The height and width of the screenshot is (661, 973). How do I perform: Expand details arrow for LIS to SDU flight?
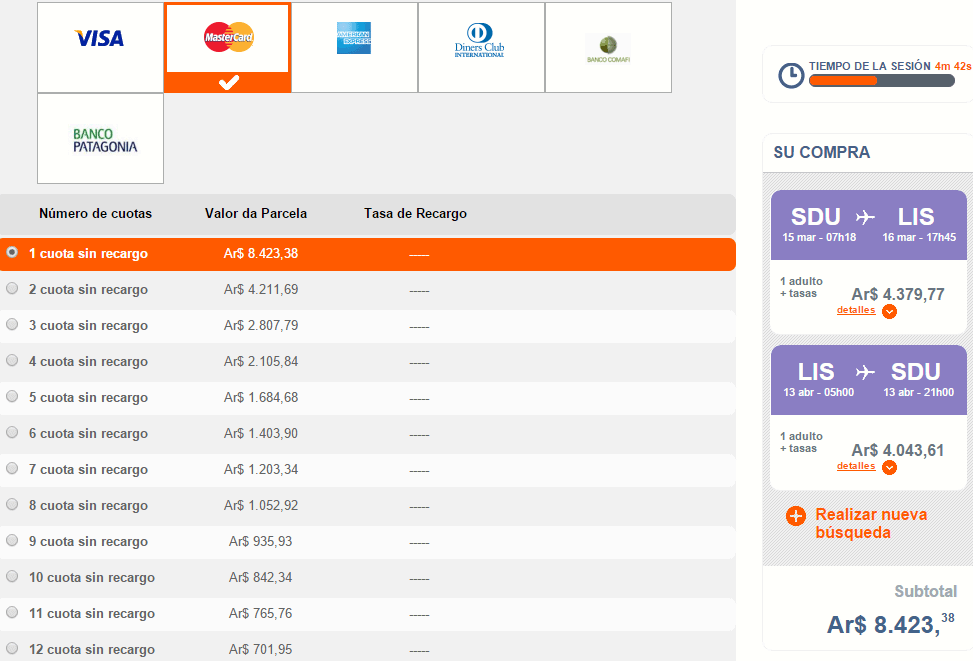[889, 467]
